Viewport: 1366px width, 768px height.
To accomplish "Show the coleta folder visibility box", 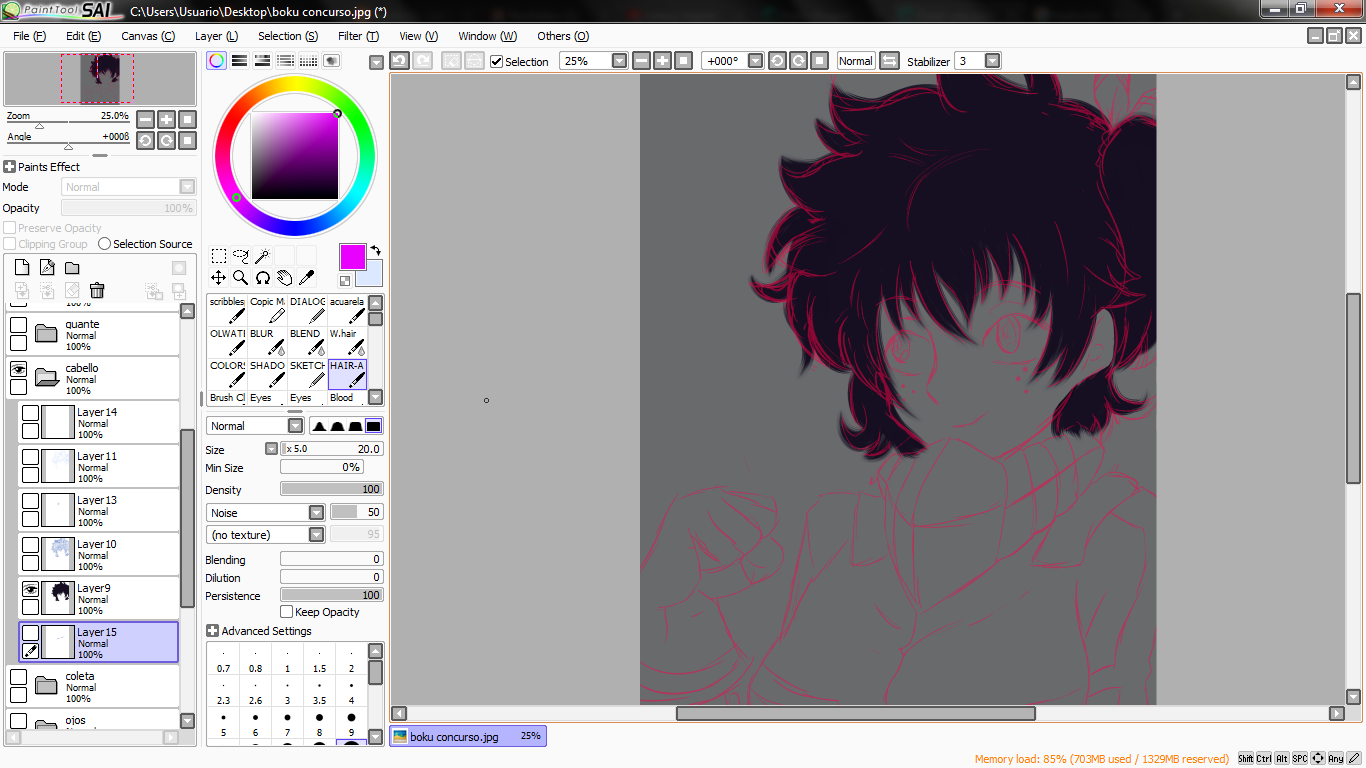I will coord(18,677).
